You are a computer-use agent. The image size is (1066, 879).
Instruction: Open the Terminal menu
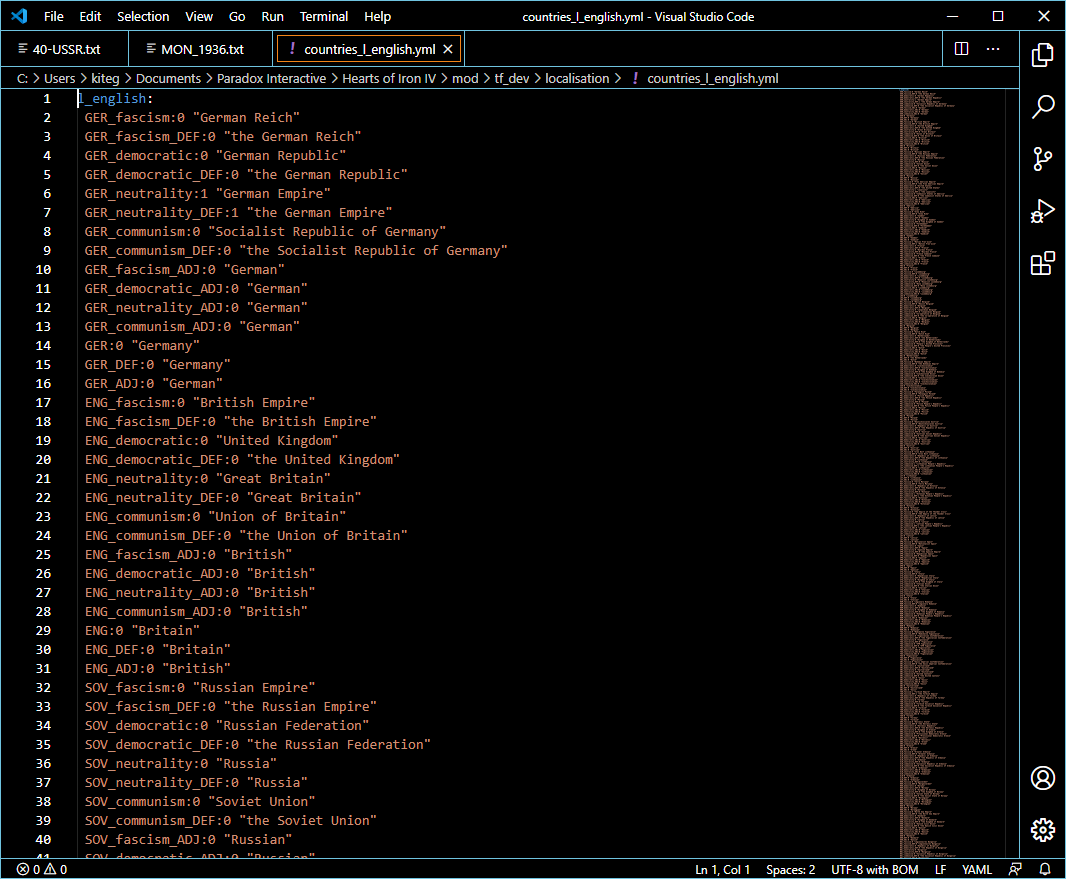click(x=324, y=16)
